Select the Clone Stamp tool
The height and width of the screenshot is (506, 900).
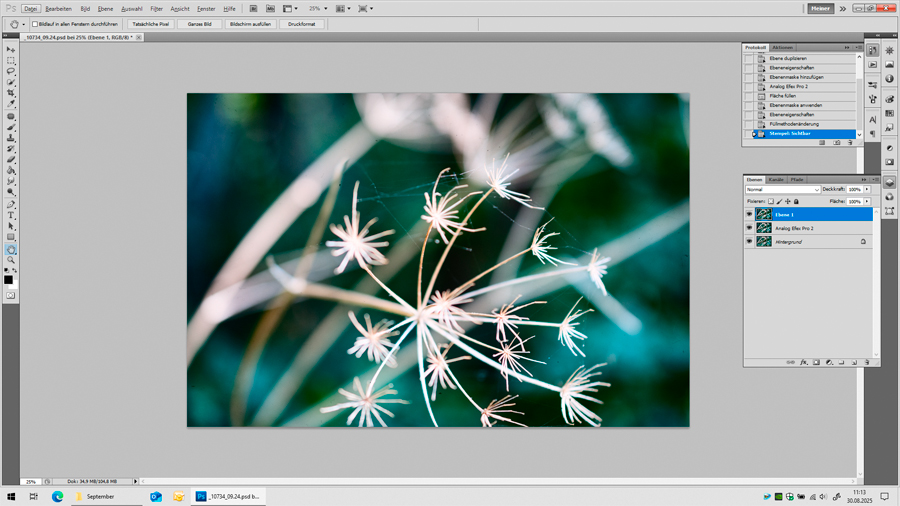pyautogui.click(x=11, y=138)
